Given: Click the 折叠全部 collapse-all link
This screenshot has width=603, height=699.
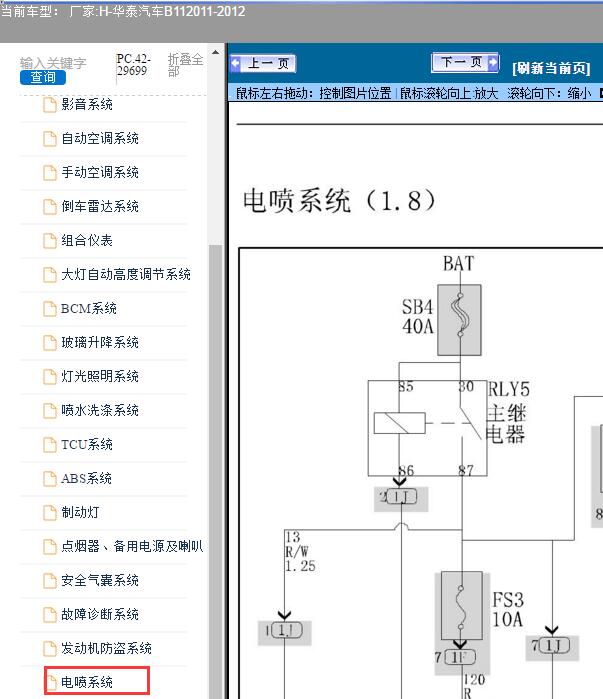Looking at the screenshot, I should pyautogui.click(x=185, y=65).
